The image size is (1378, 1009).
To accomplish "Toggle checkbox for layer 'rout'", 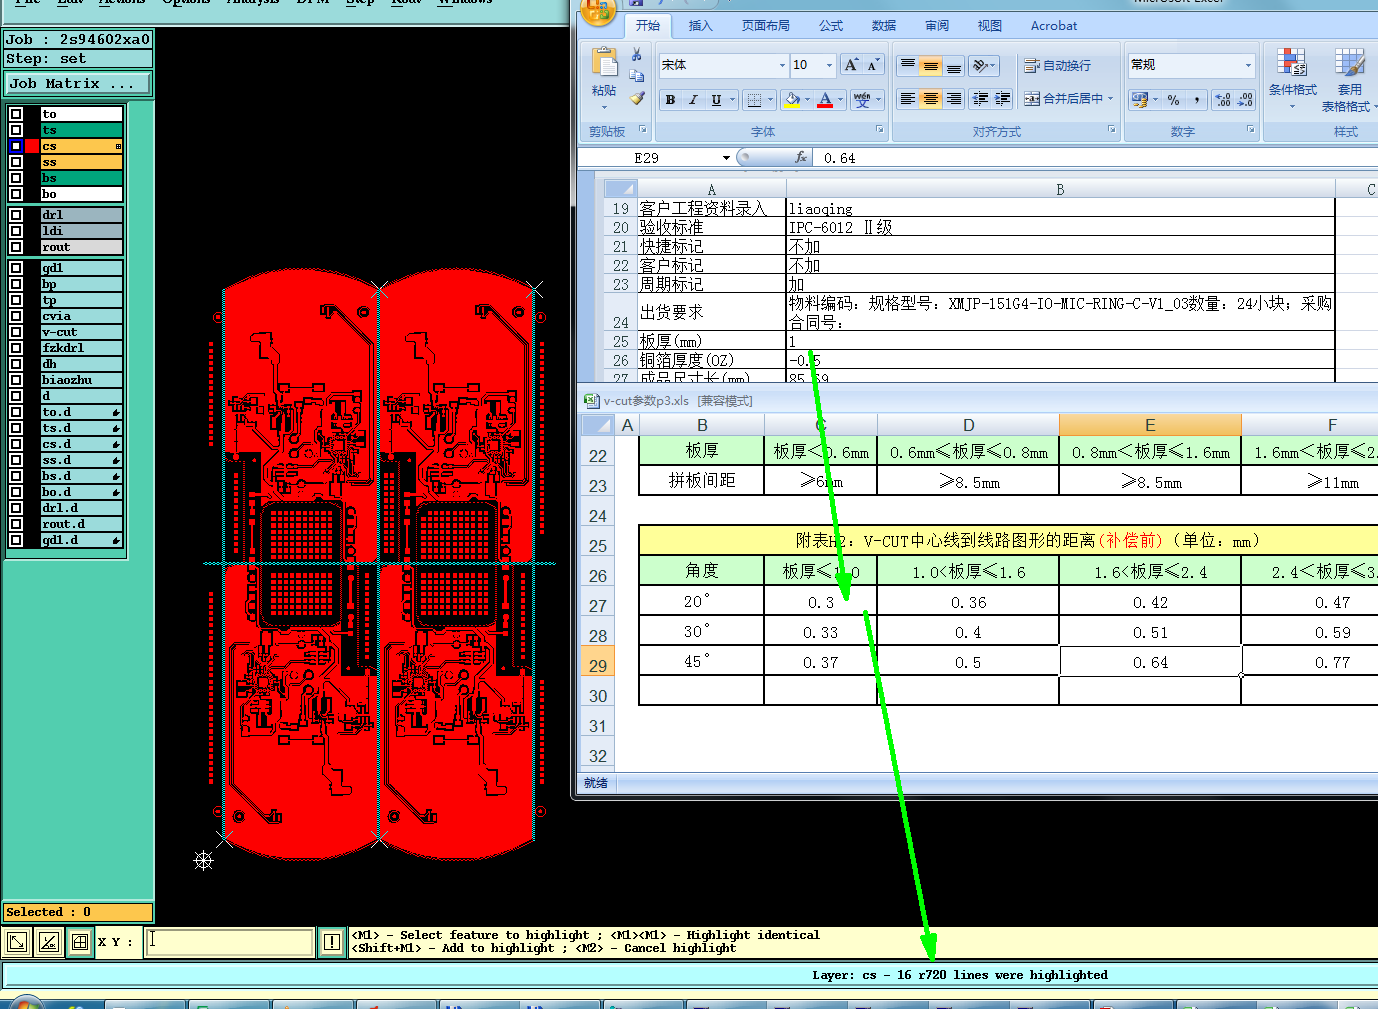I will [16, 247].
